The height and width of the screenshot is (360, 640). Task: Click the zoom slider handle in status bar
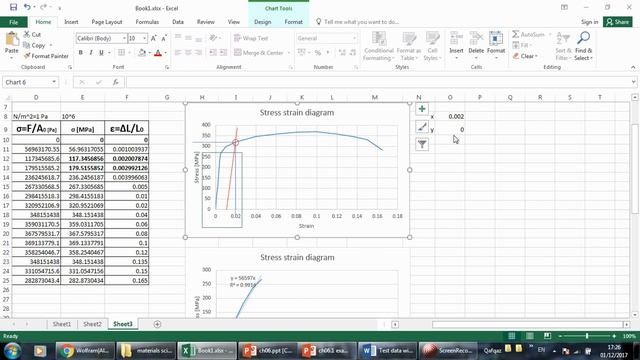click(587, 336)
